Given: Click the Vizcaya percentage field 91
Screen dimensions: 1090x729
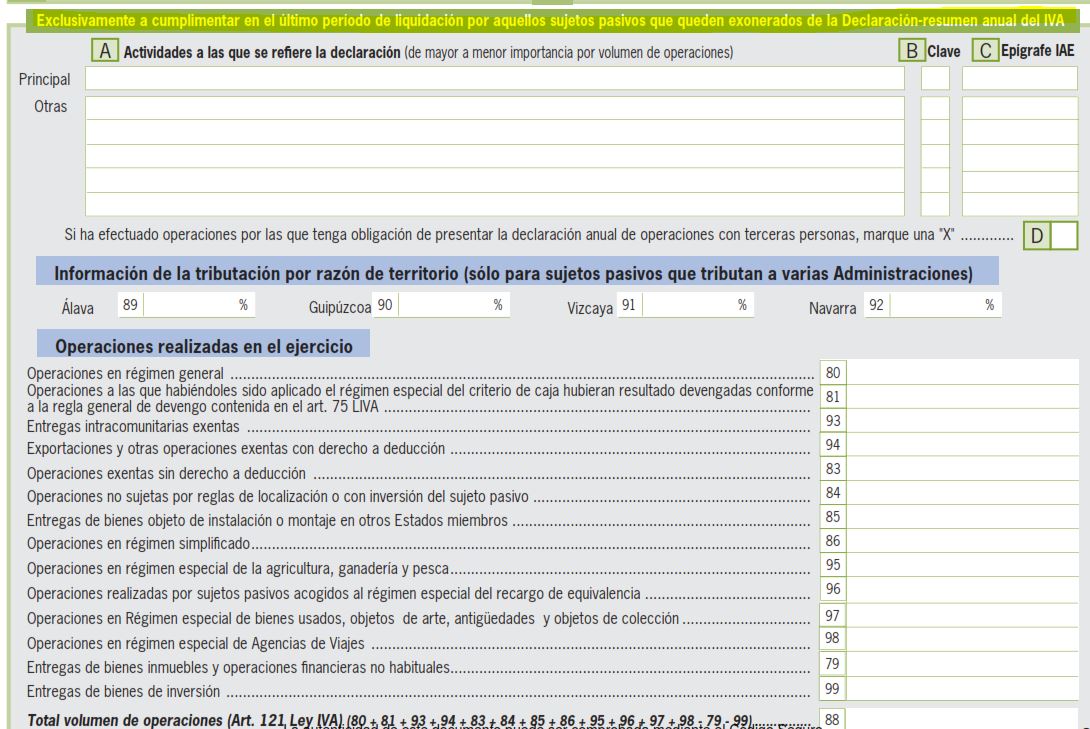Looking at the screenshot, I should coord(697,304).
